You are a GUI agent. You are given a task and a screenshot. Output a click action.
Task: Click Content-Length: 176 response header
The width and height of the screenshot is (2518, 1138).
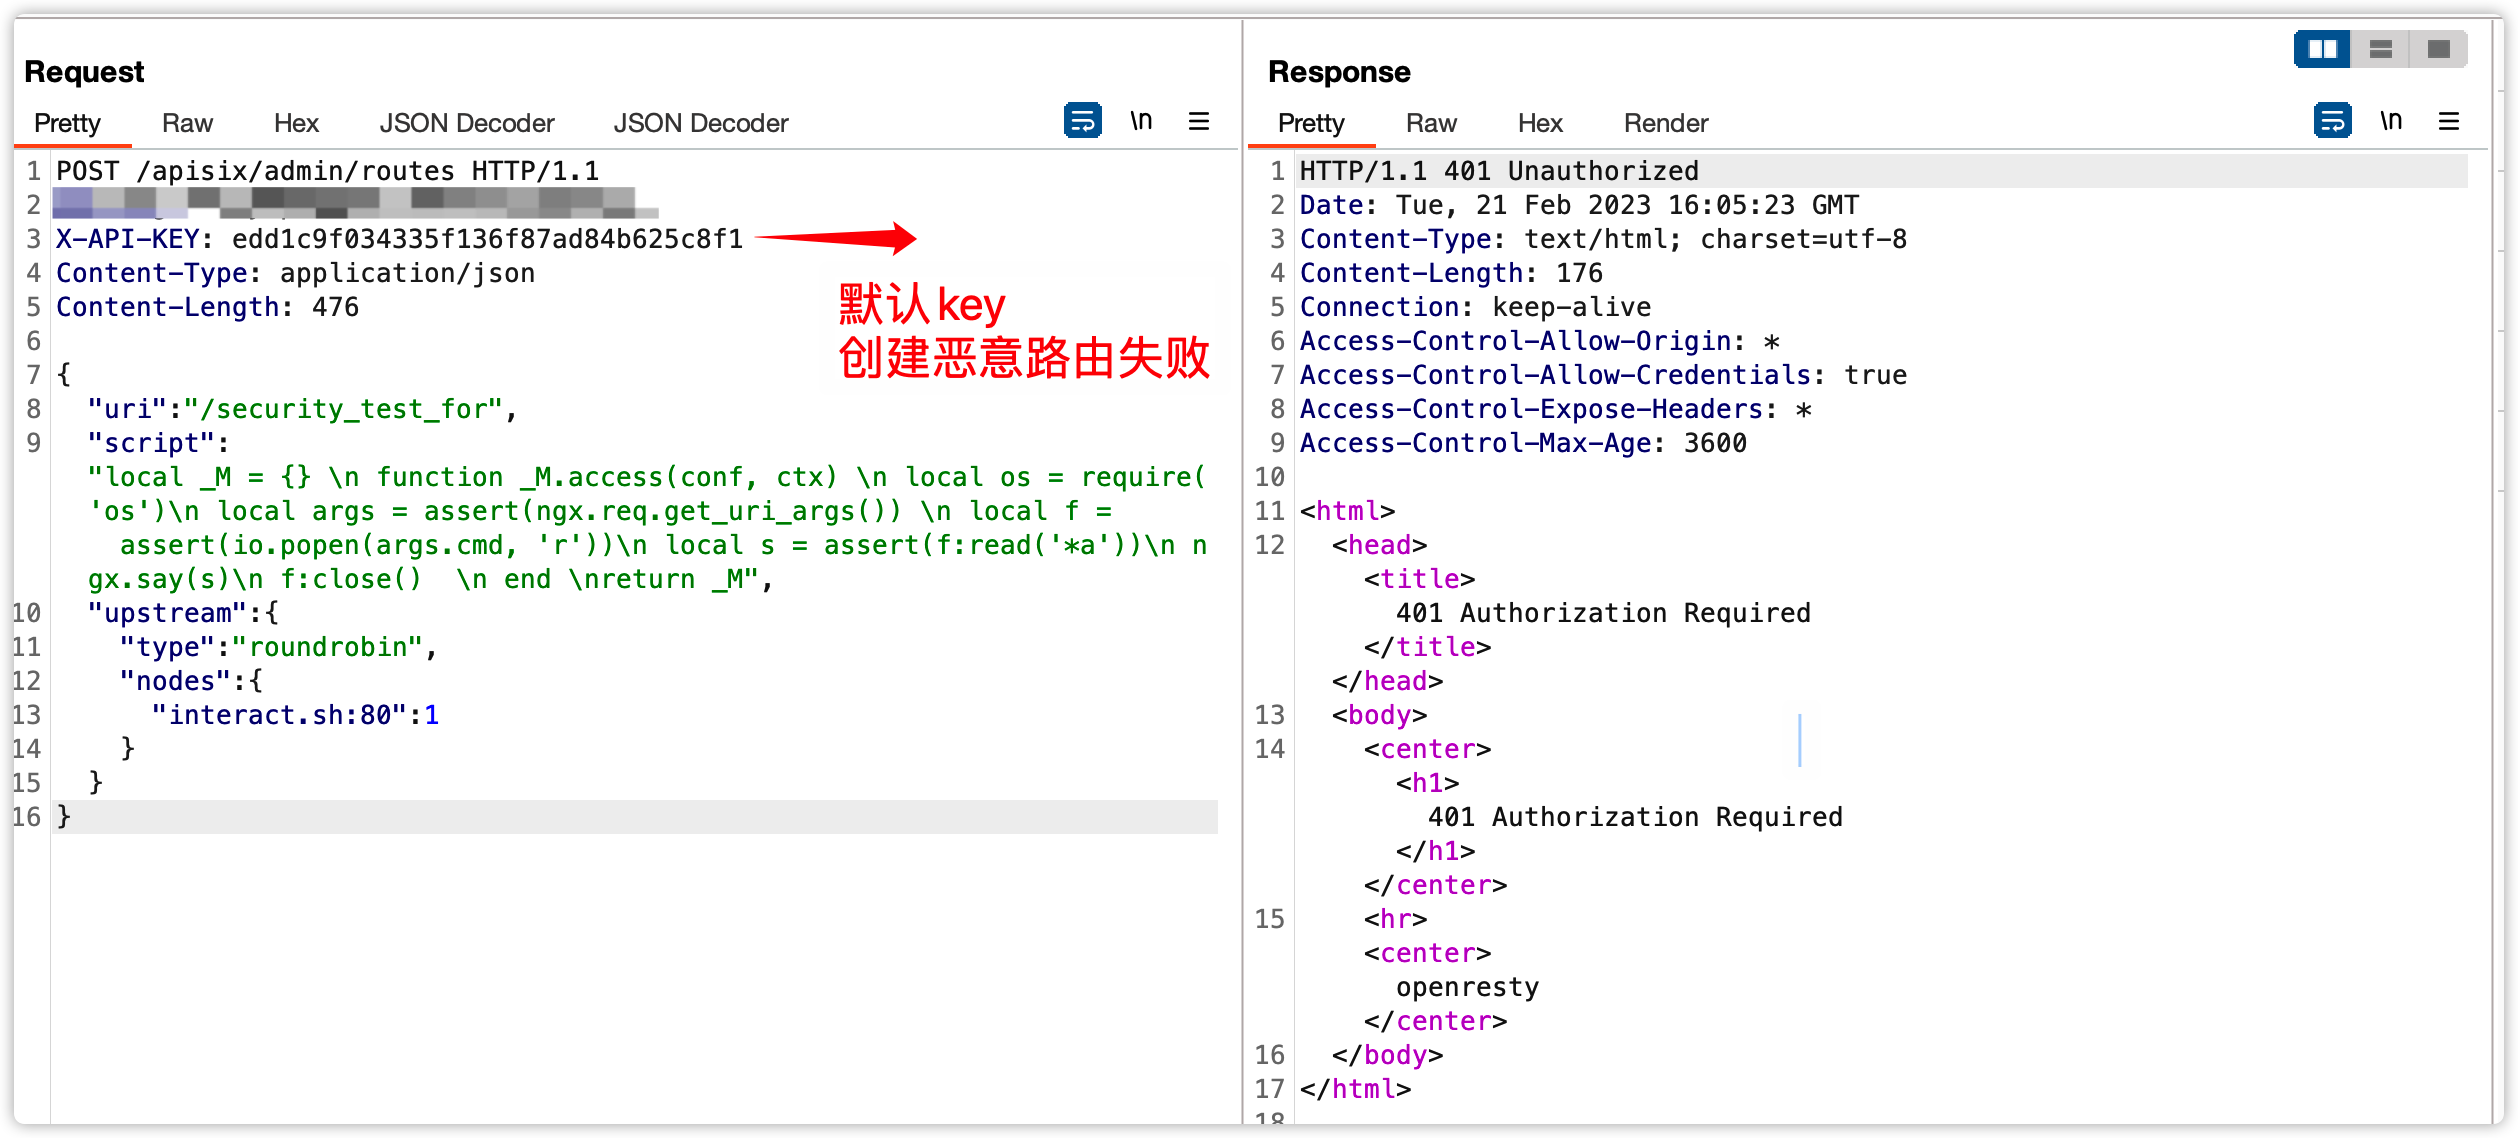[1451, 273]
